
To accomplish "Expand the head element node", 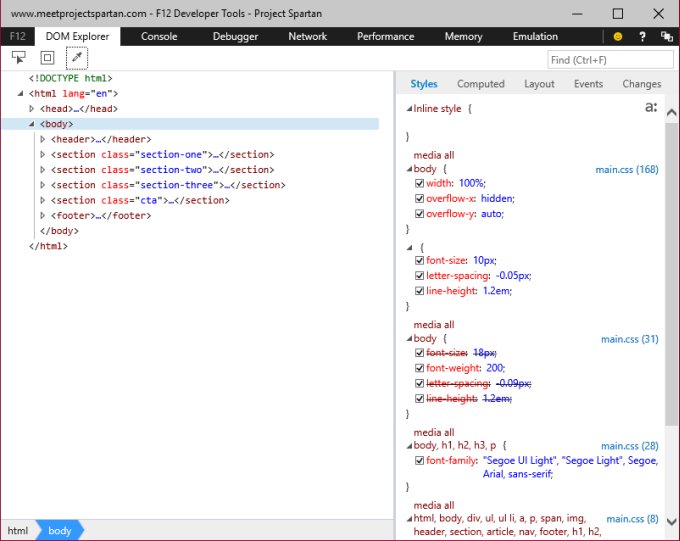I will 31,108.
